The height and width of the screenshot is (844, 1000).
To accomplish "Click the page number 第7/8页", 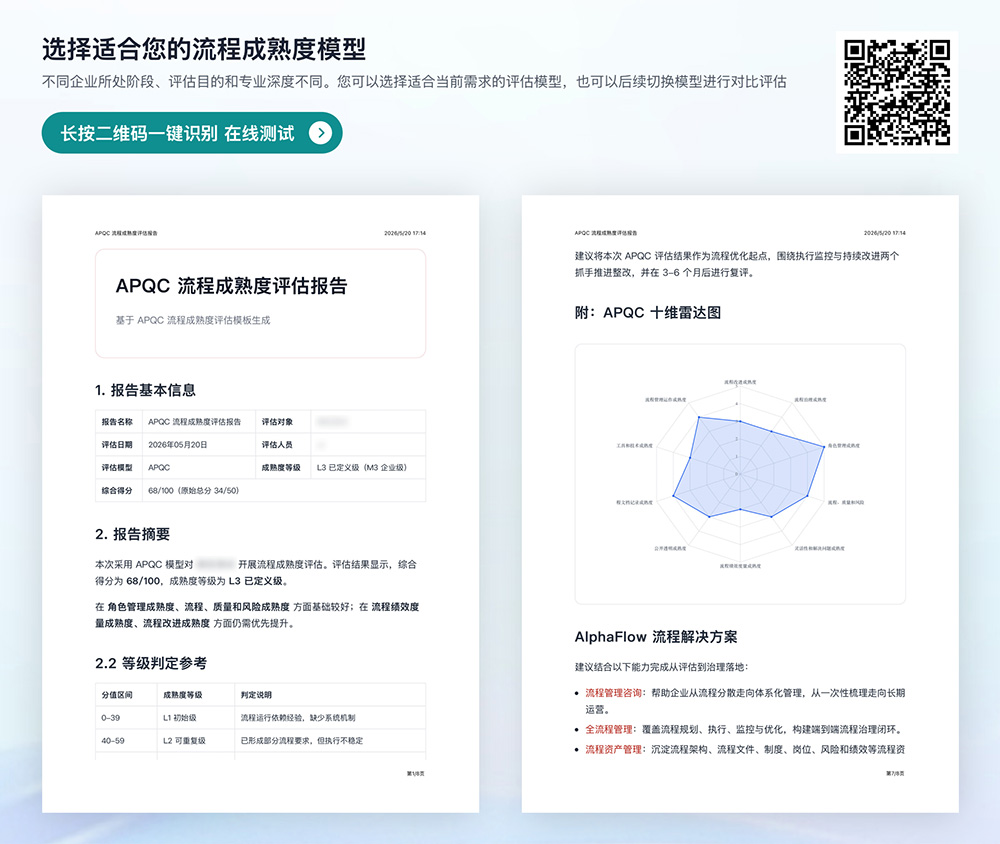I will click(895, 773).
